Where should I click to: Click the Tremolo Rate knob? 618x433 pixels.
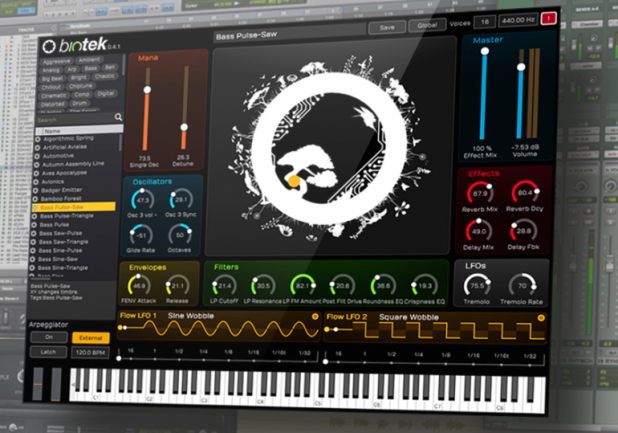pyautogui.click(x=522, y=286)
